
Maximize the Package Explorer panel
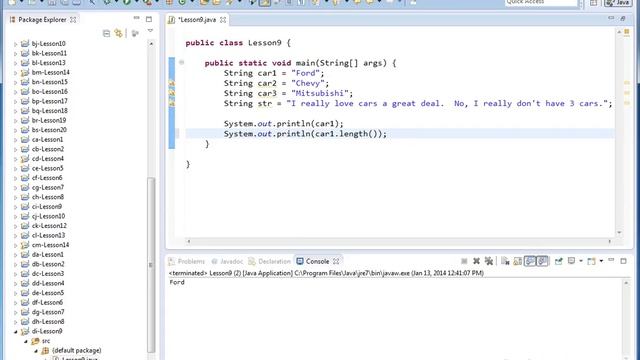(x=149, y=19)
